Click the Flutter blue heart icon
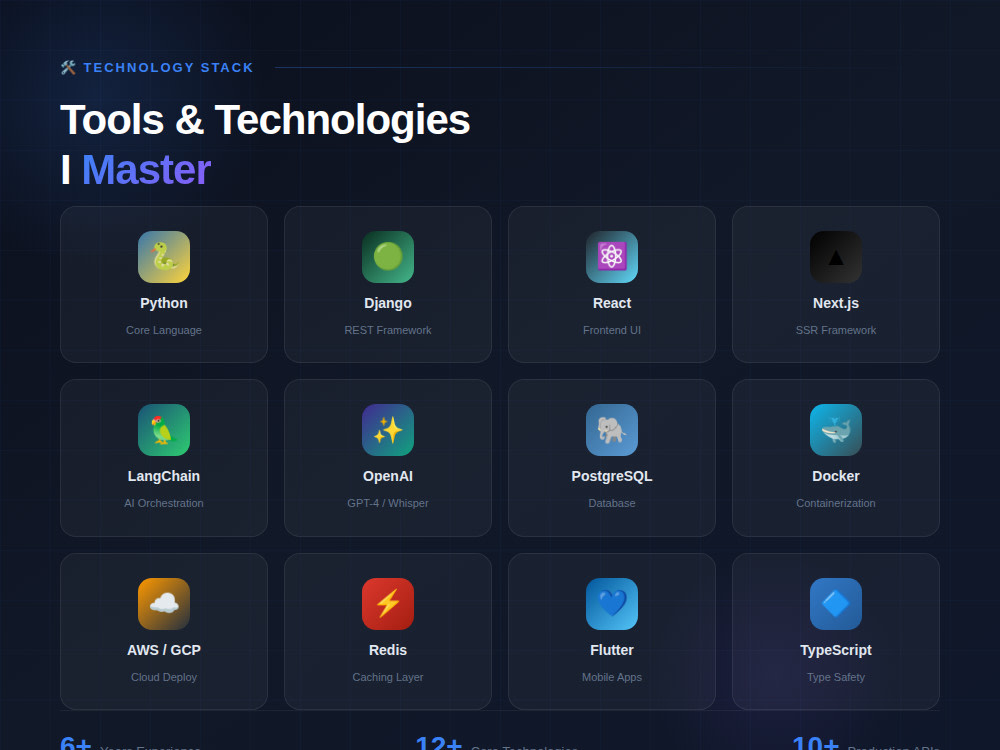 click(612, 604)
